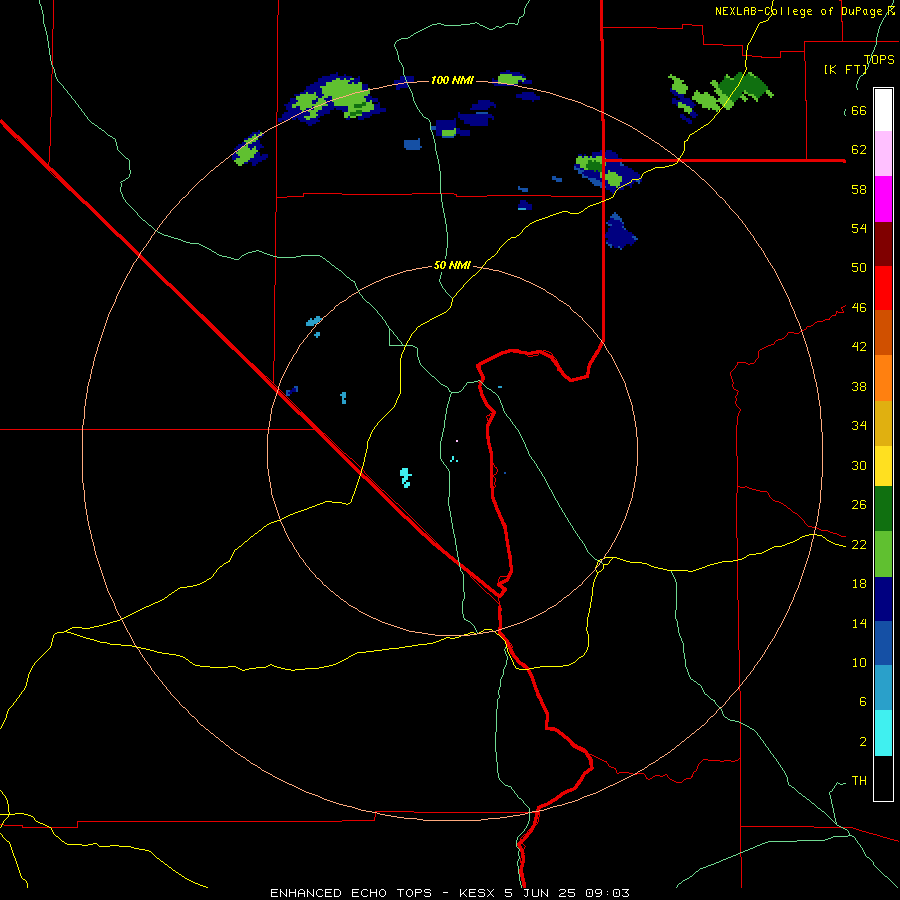Click the "42" scale label
Image resolution: width=900 pixels, height=900 pixels.
pos(859,347)
